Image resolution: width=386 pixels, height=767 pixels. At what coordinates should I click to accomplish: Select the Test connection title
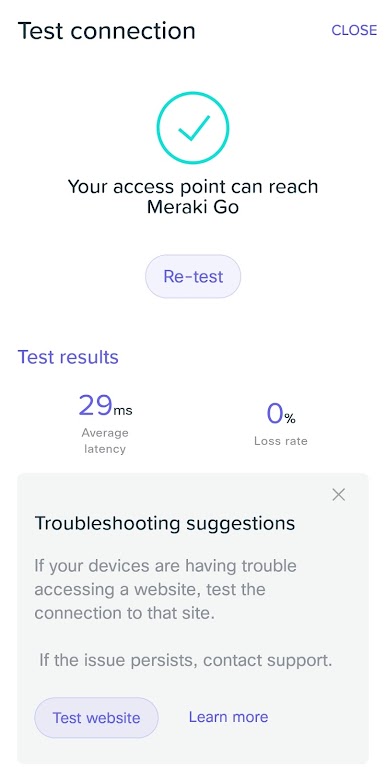(107, 31)
